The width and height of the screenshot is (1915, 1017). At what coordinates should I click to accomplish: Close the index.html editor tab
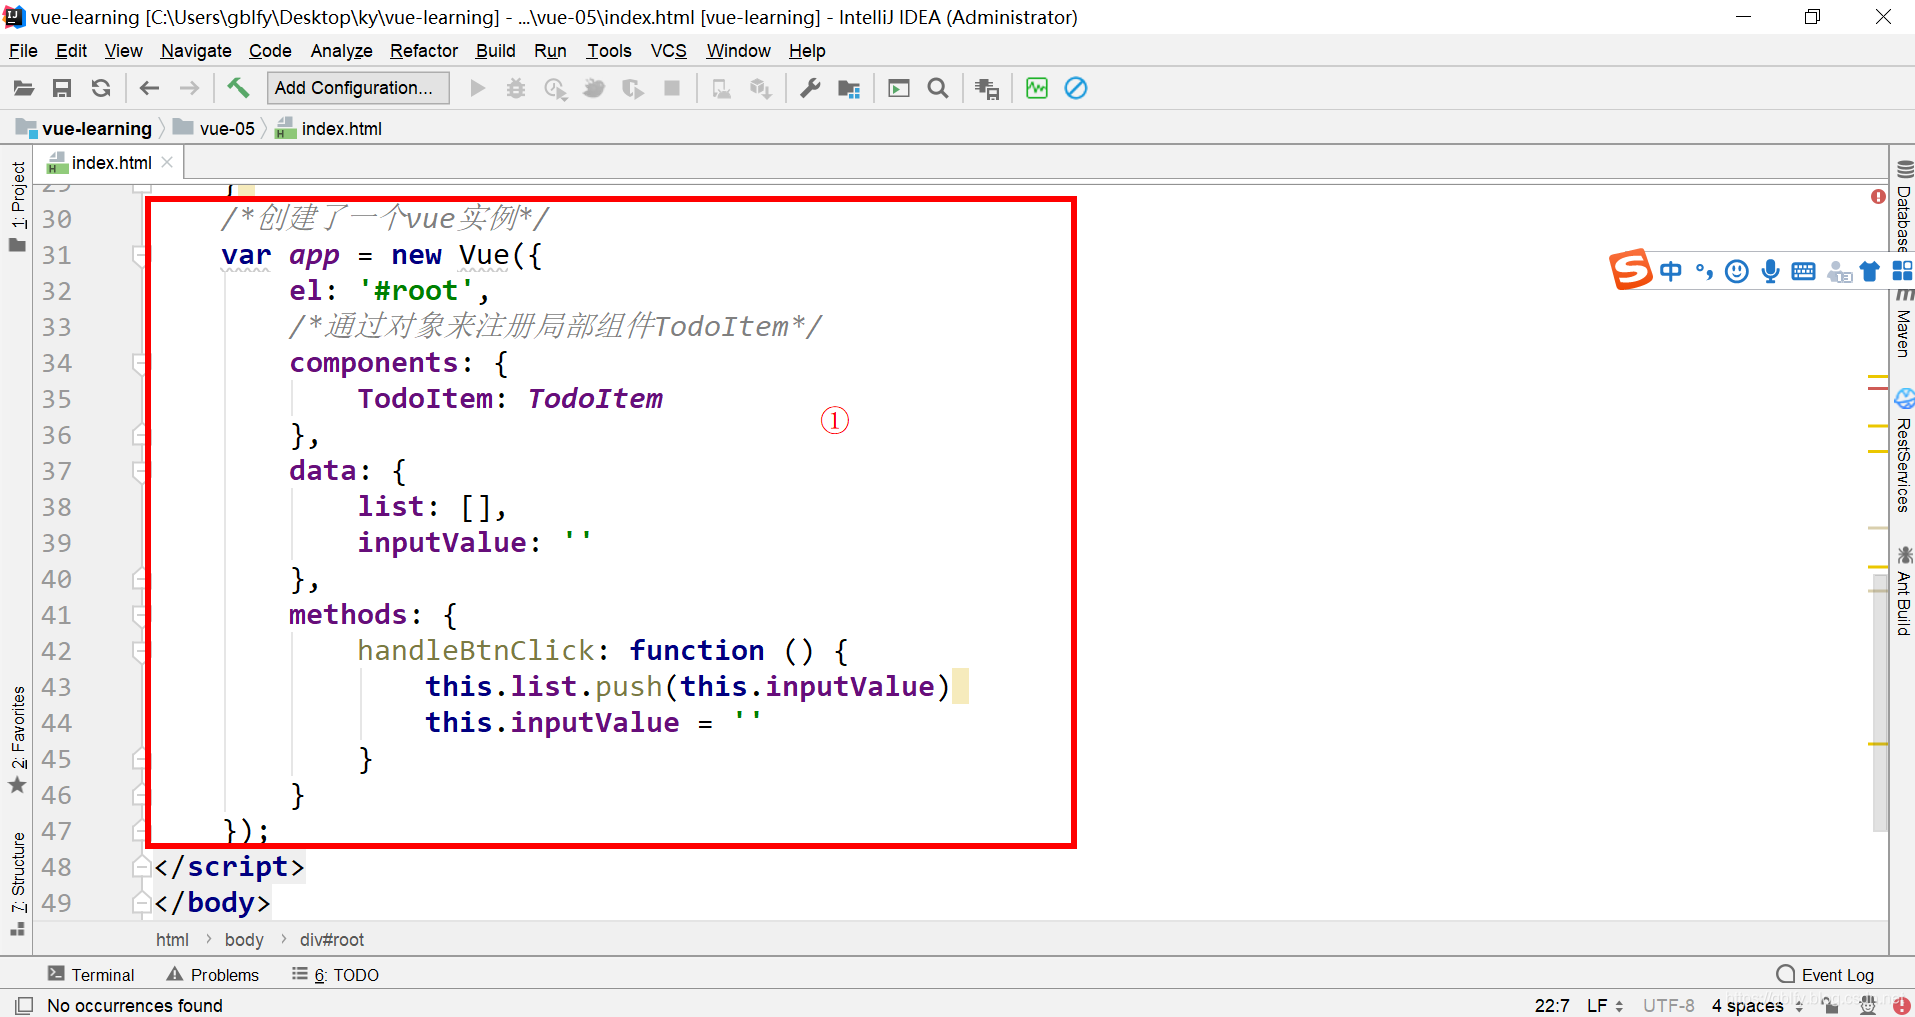[167, 162]
